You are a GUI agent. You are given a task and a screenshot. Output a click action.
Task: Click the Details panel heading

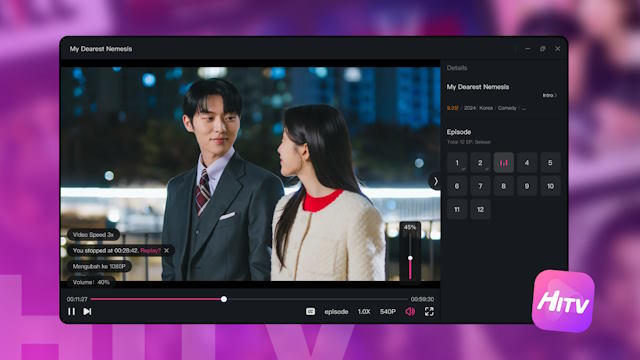(457, 68)
